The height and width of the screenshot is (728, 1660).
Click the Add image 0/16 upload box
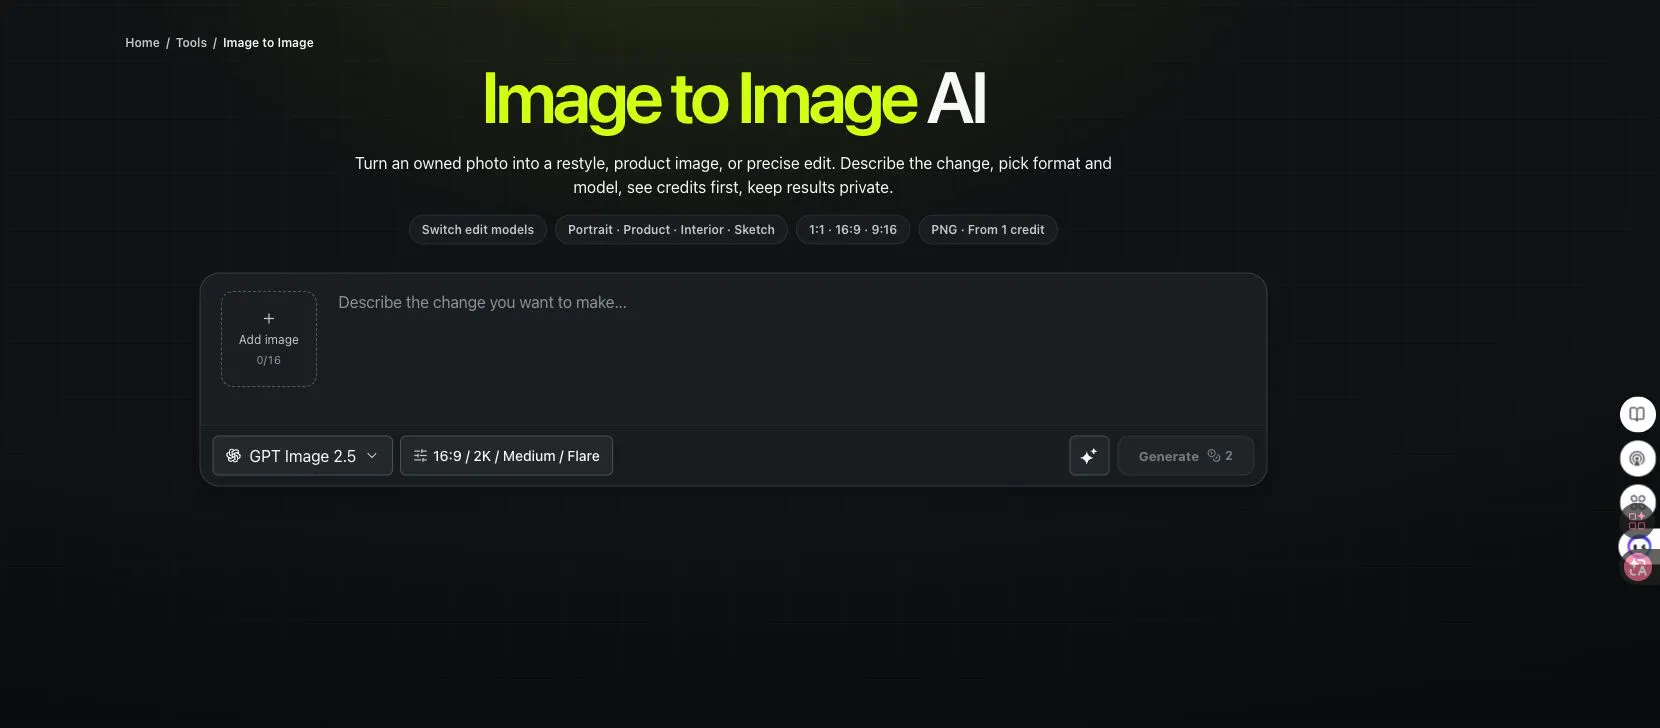[269, 339]
